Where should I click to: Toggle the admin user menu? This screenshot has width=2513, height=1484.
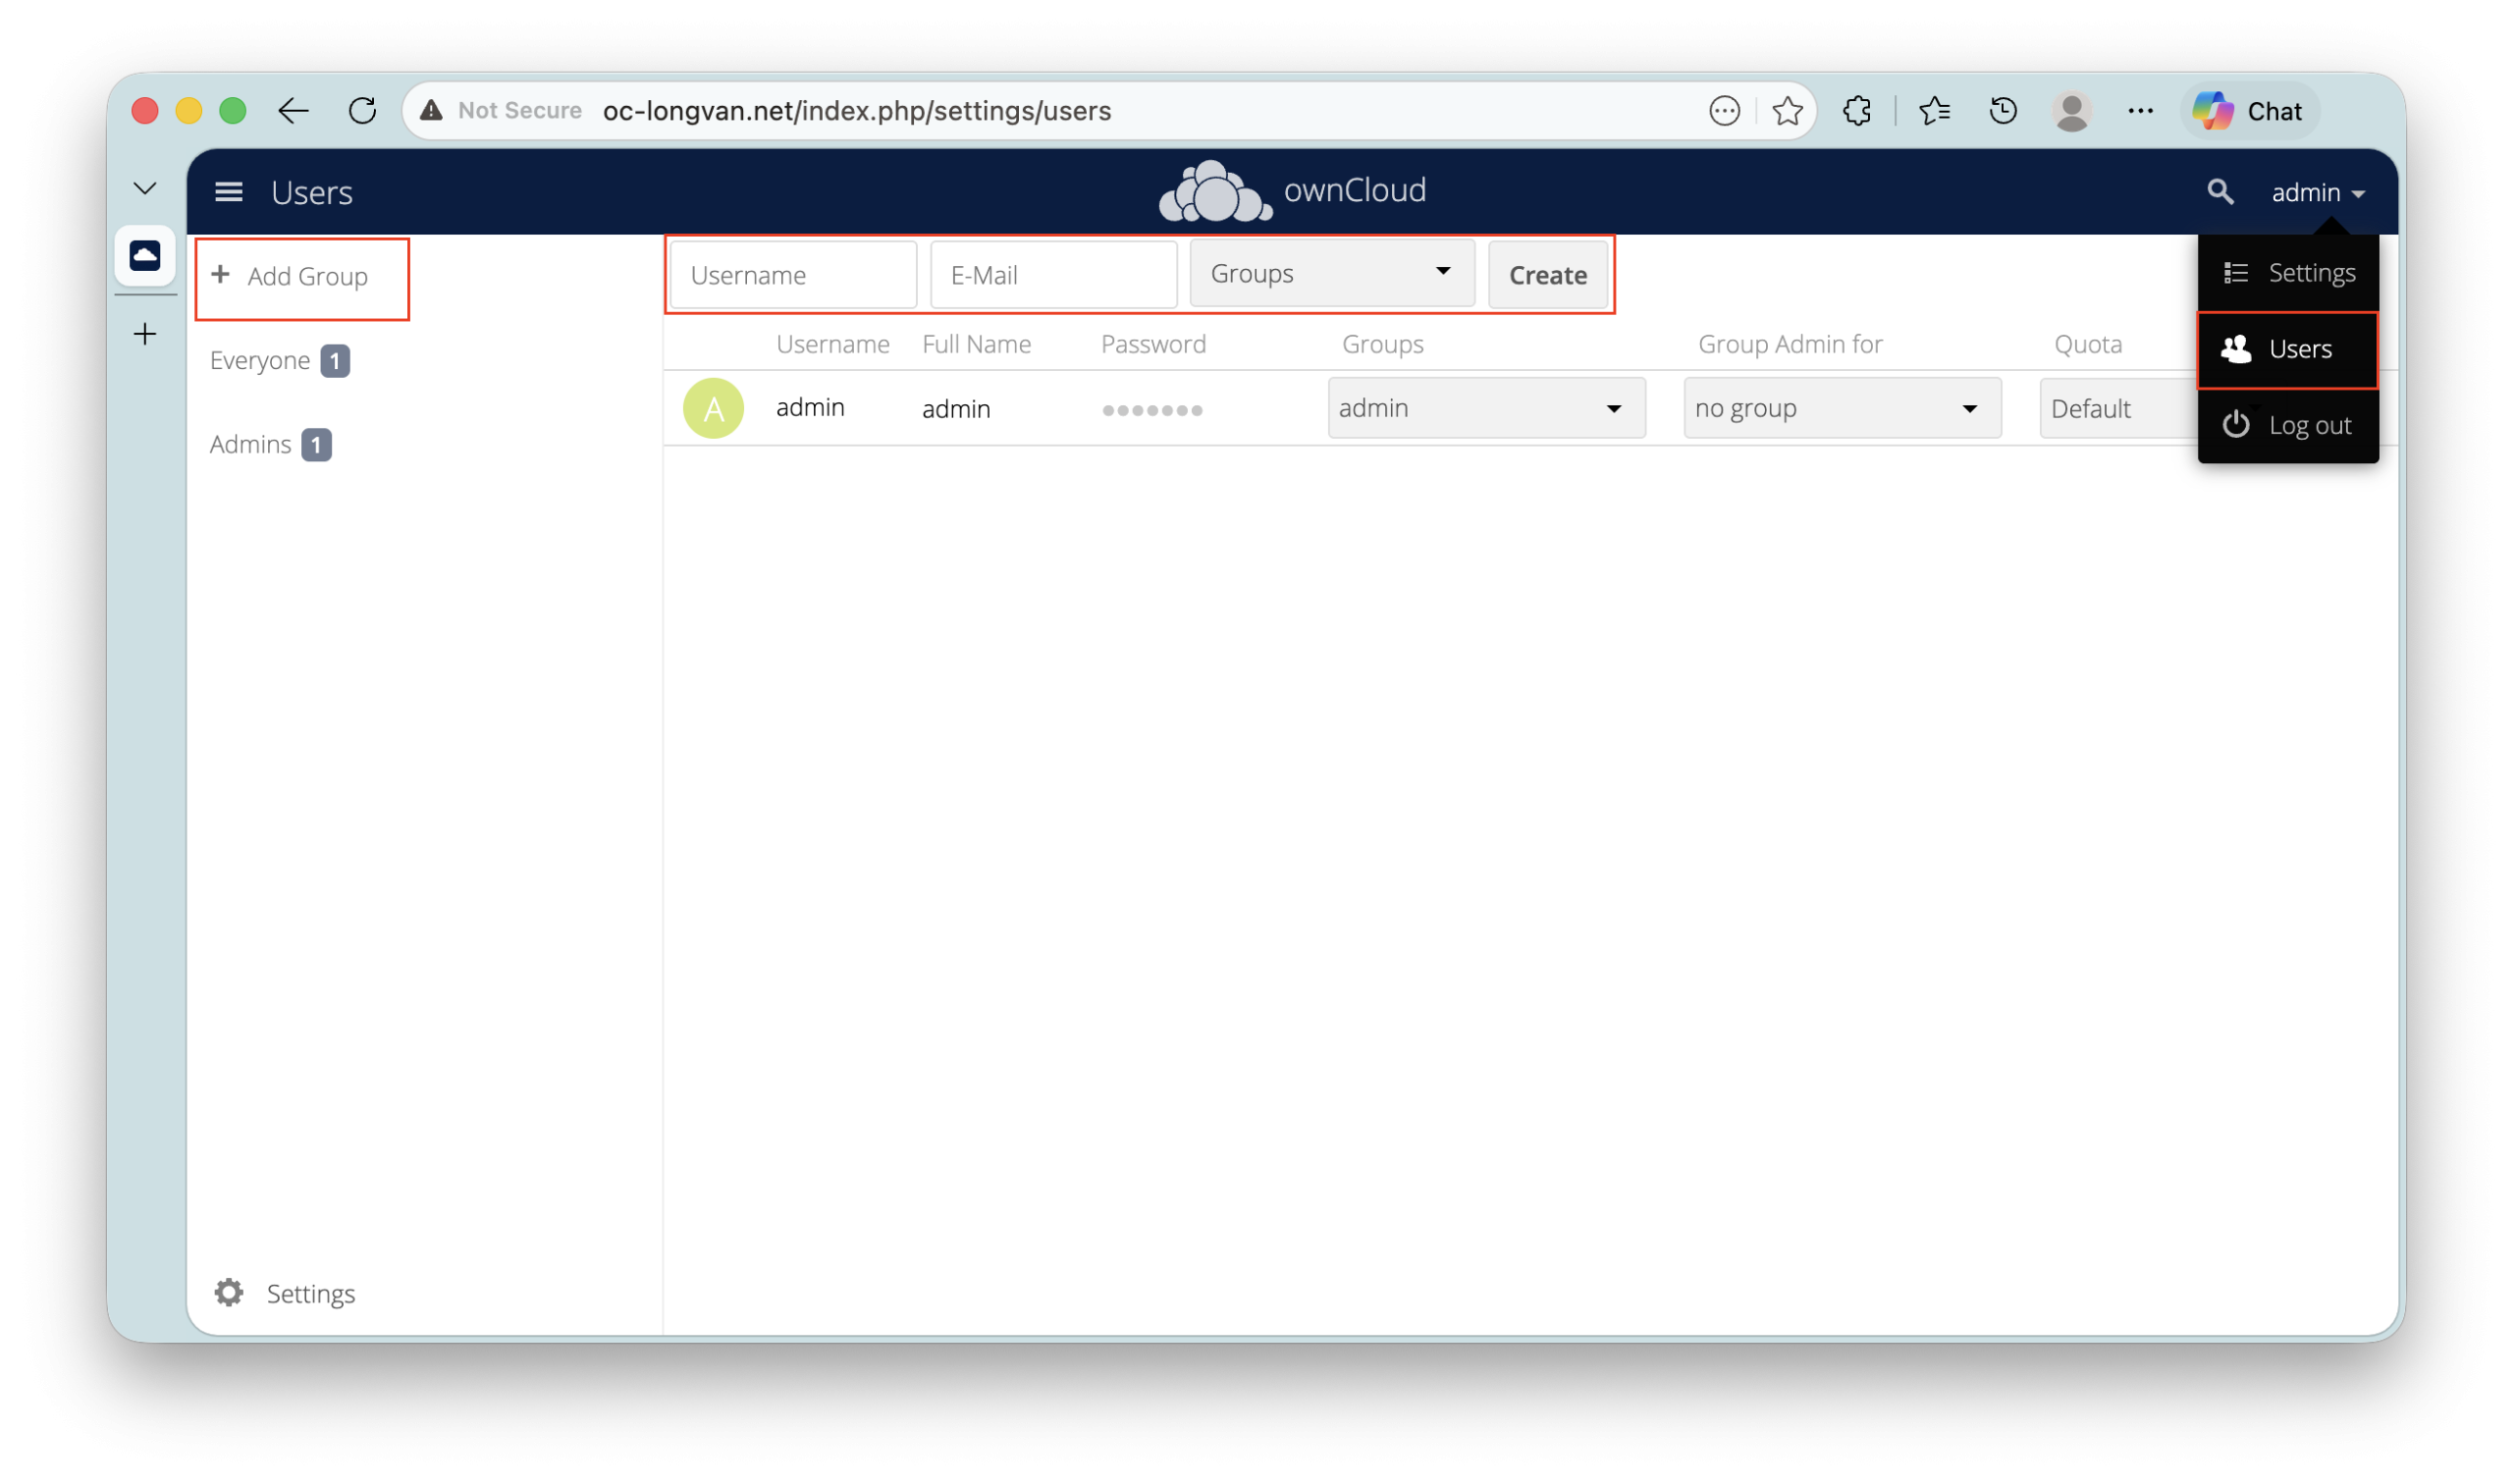2317,192
